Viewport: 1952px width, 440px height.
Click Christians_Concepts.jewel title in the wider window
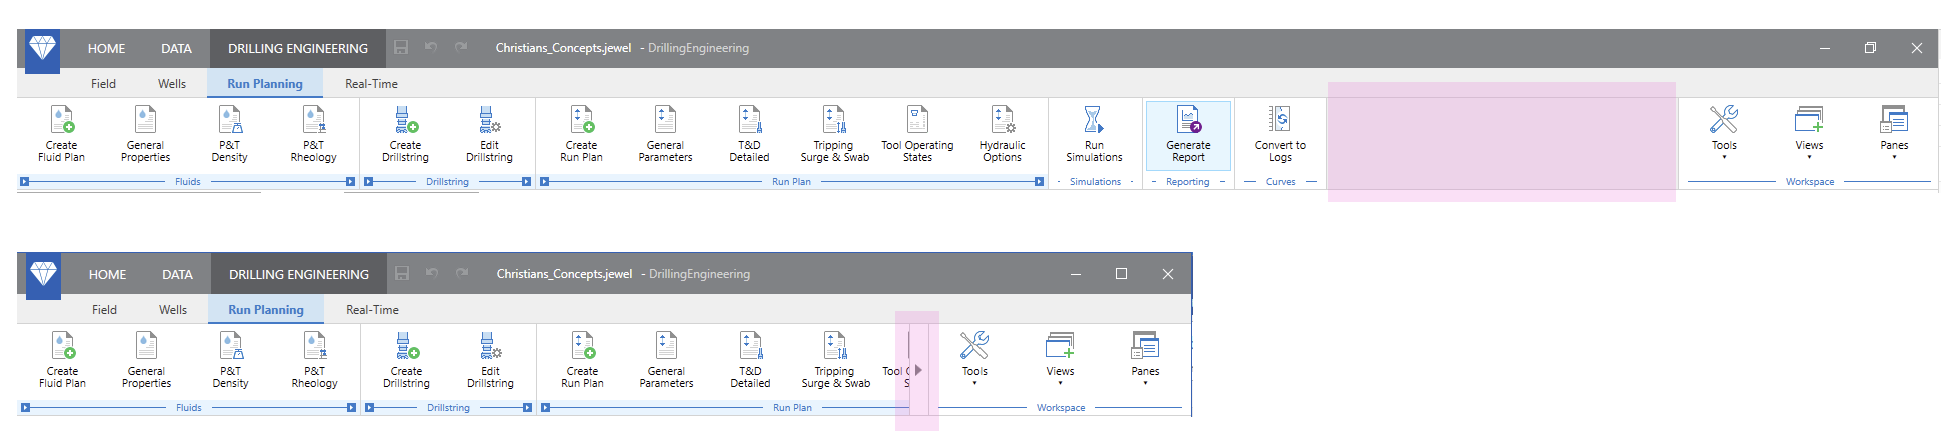point(563,48)
